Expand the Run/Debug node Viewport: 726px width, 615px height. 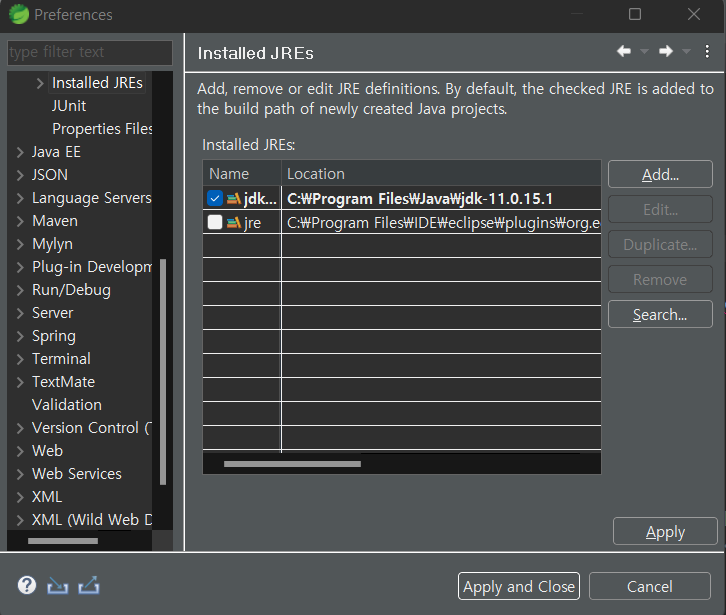pyautogui.click(x=20, y=290)
